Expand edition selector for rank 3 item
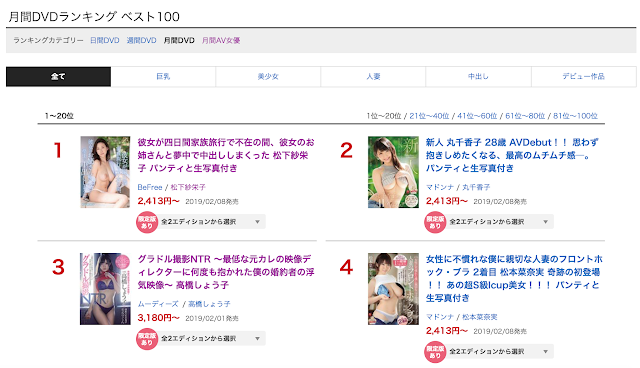The height and width of the screenshot is (368, 640). pos(211,339)
